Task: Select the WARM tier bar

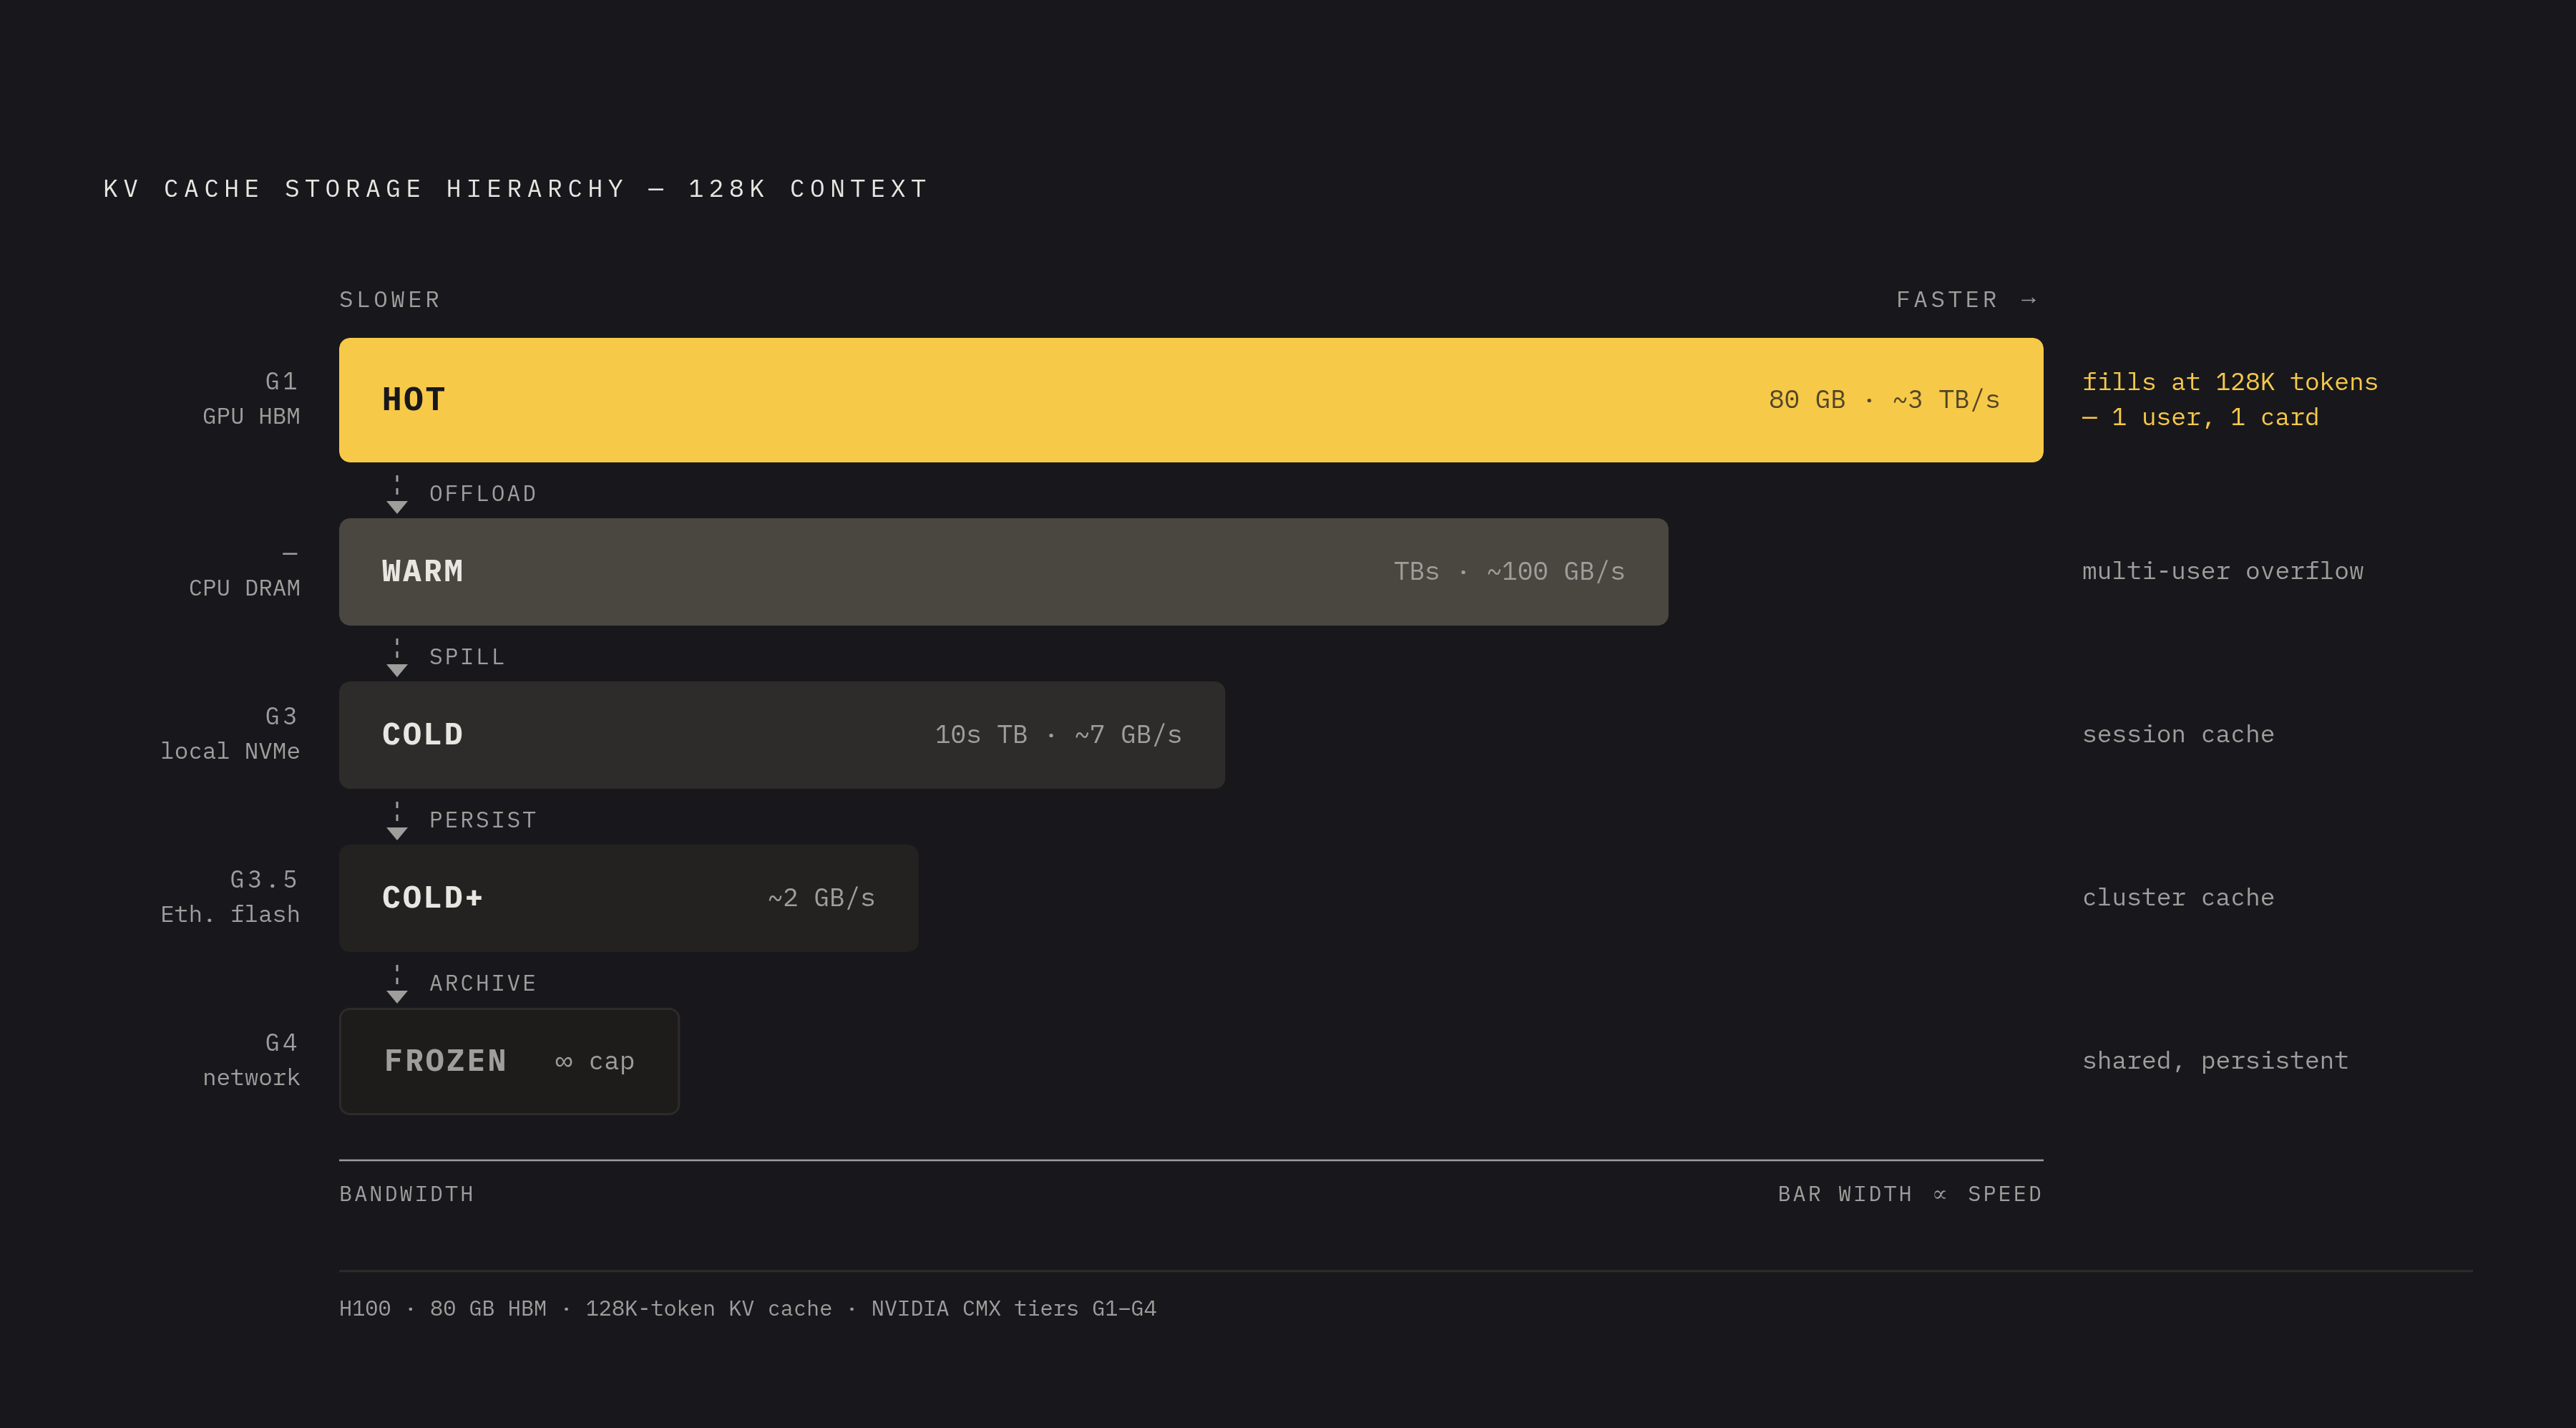Action: [1003, 572]
